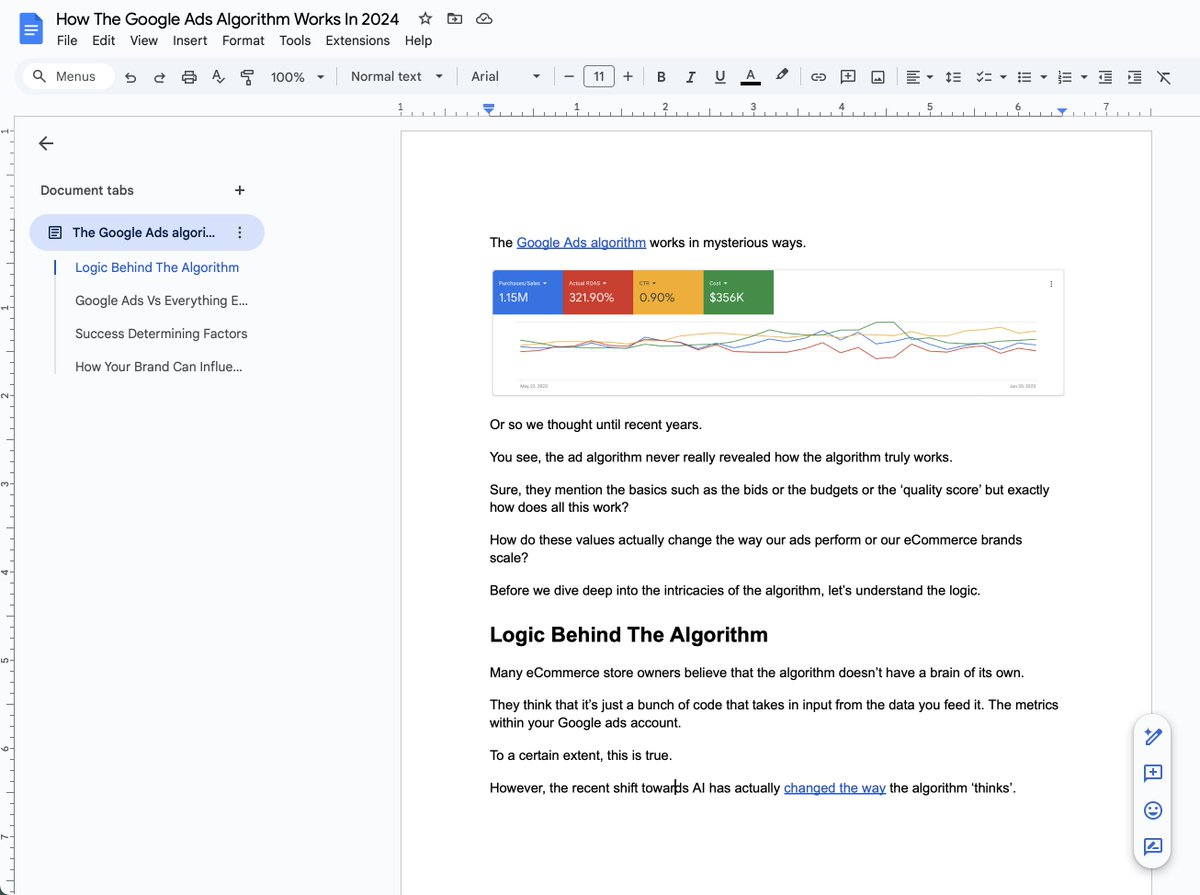Click the Google Docs home icon
1200x895 pixels.
(x=31, y=29)
